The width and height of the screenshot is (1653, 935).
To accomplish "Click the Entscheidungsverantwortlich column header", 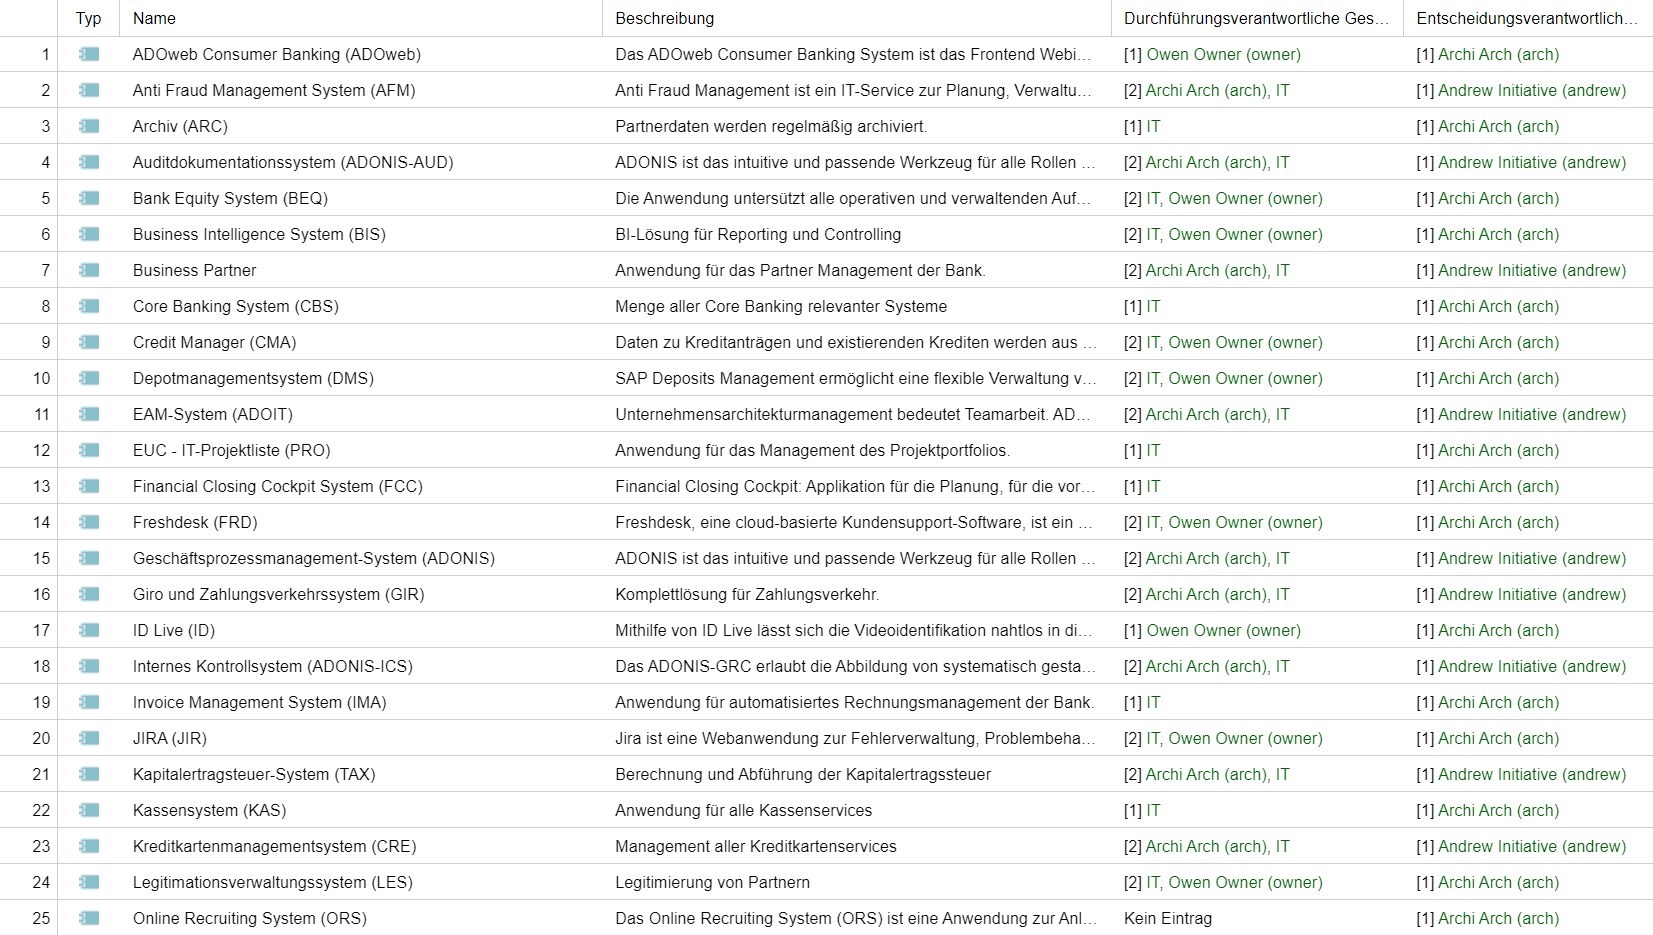I will pos(1527,18).
